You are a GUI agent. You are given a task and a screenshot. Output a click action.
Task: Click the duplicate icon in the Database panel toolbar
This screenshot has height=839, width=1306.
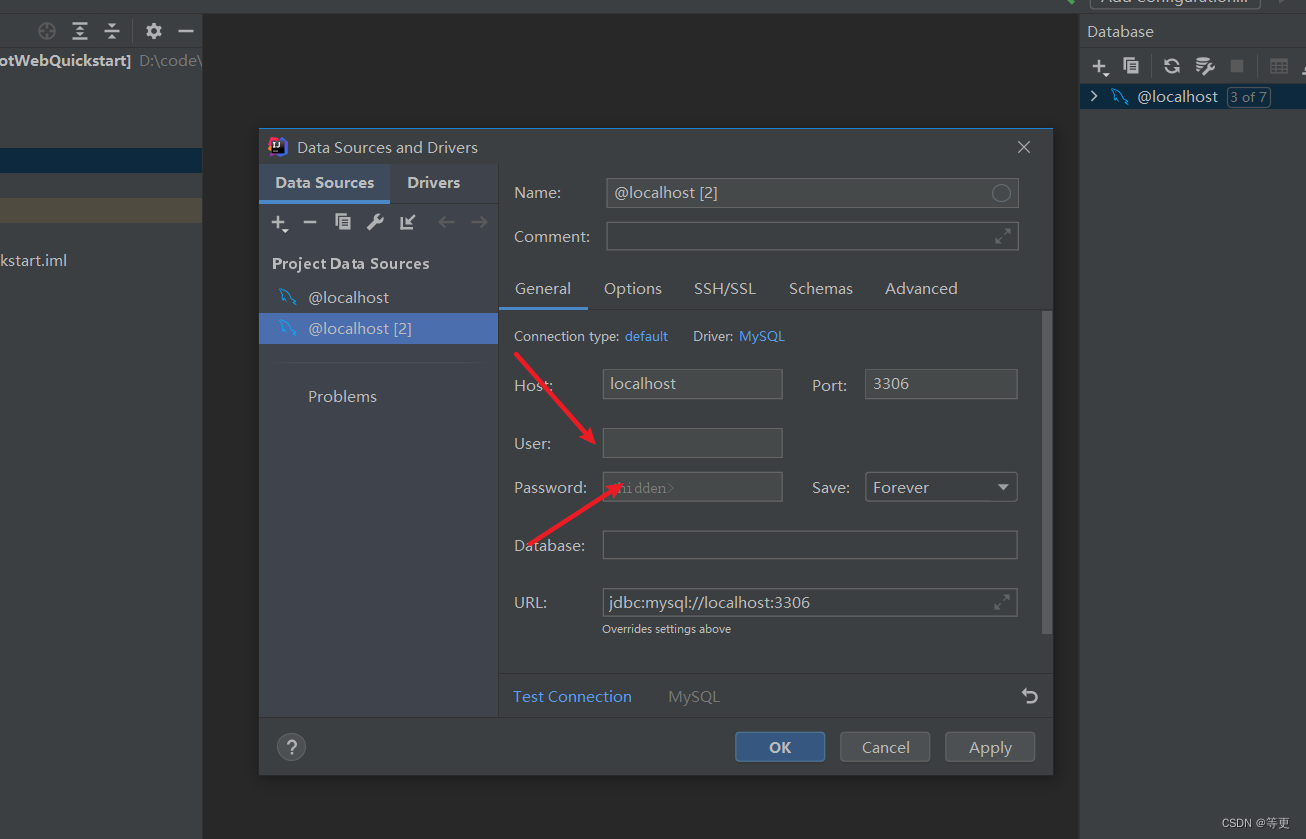[1131, 66]
